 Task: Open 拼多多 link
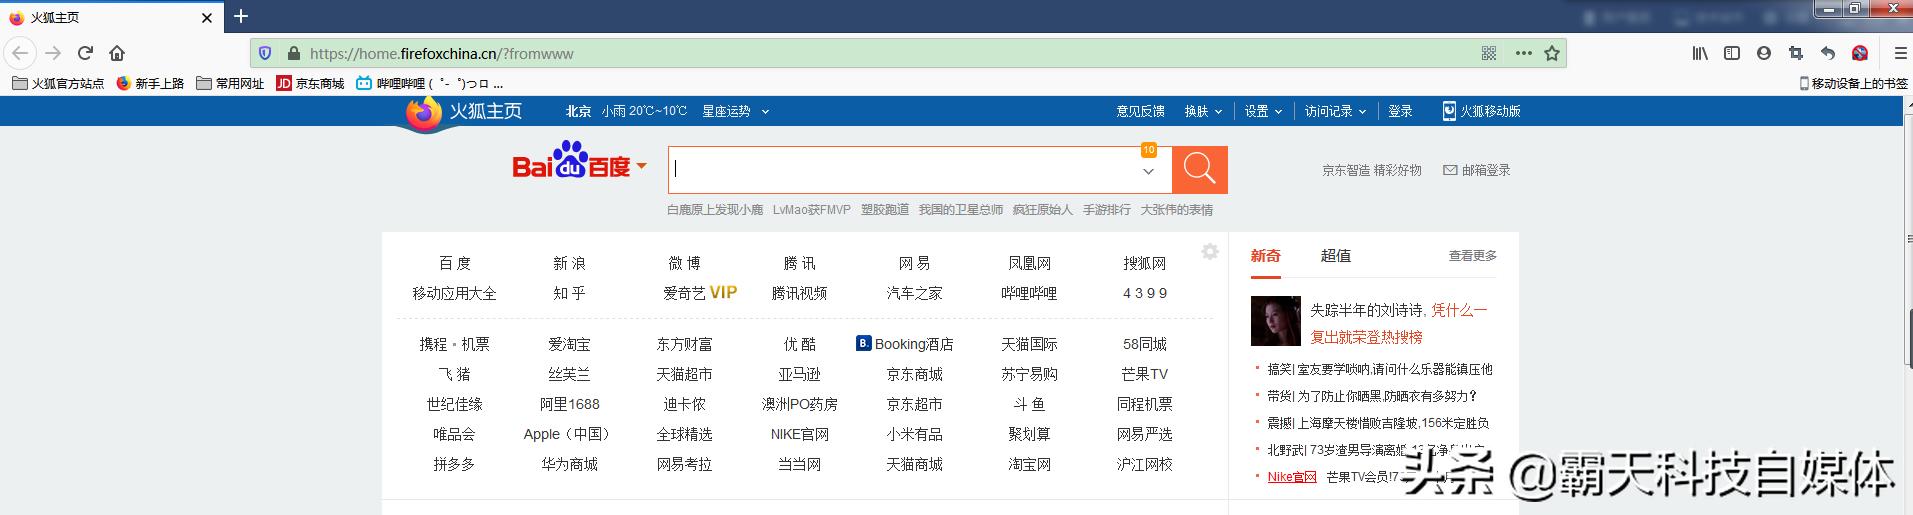point(454,464)
